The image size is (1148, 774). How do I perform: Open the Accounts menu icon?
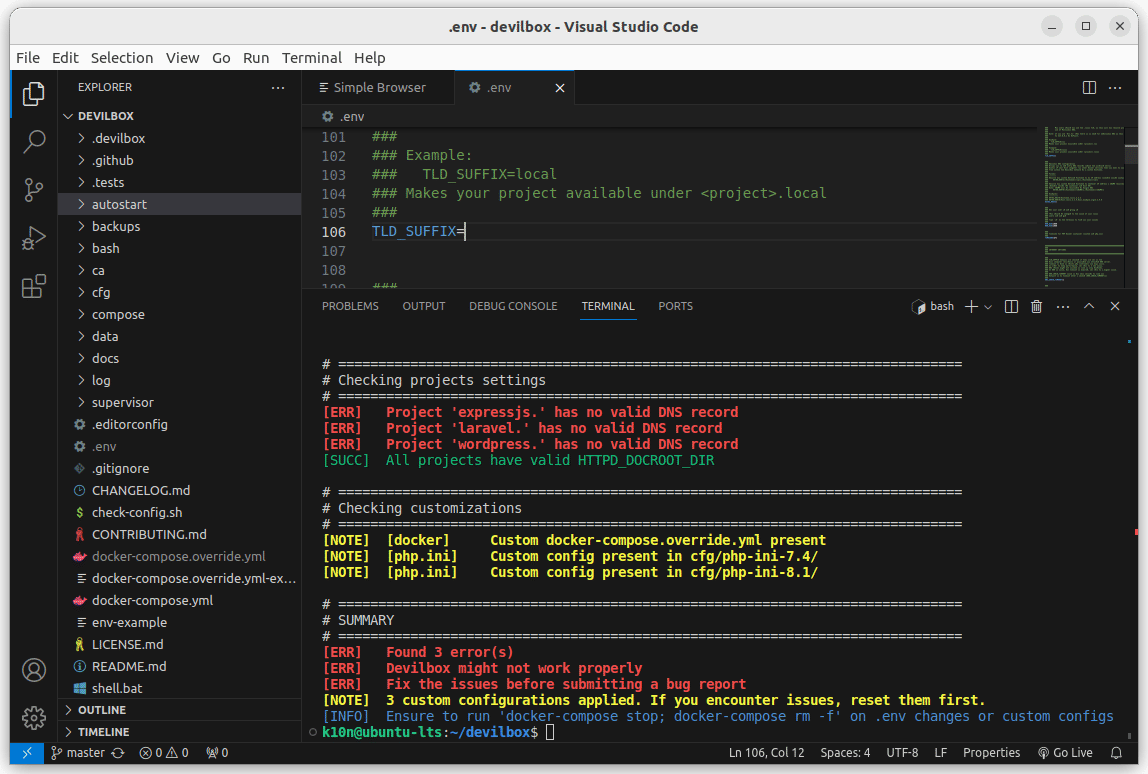[34, 669]
